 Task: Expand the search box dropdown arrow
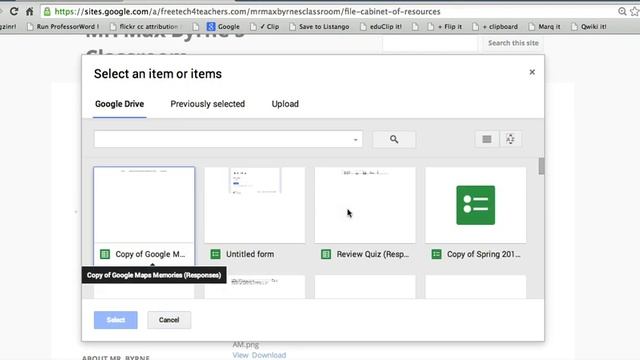coord(356,140)
